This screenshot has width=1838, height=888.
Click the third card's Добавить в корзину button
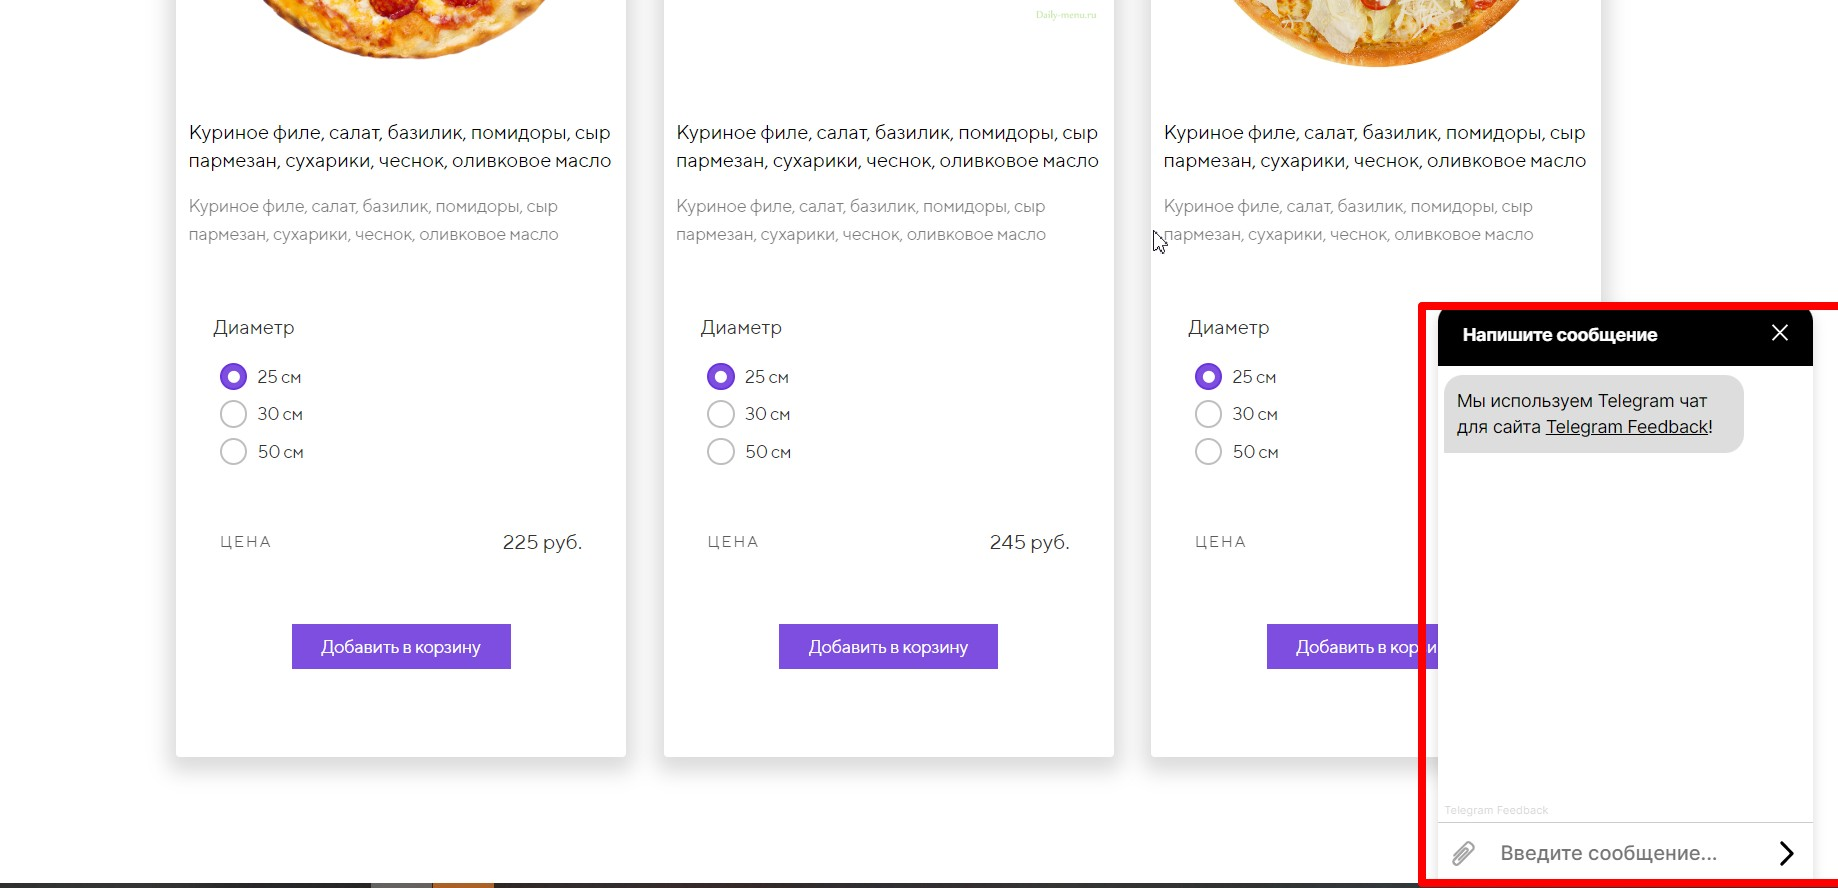[1351, 647]
